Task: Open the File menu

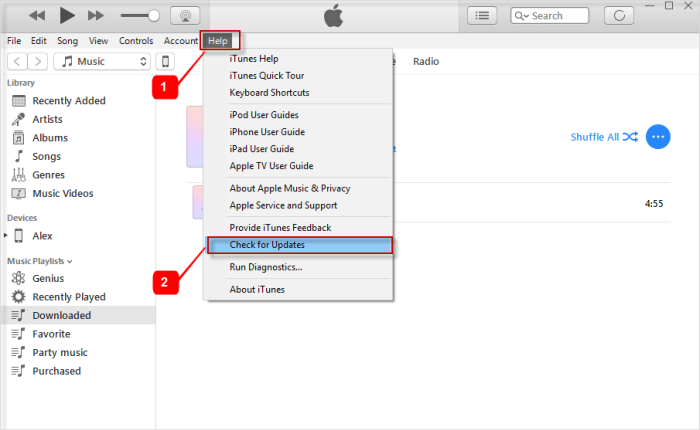Action: [14, 41]
